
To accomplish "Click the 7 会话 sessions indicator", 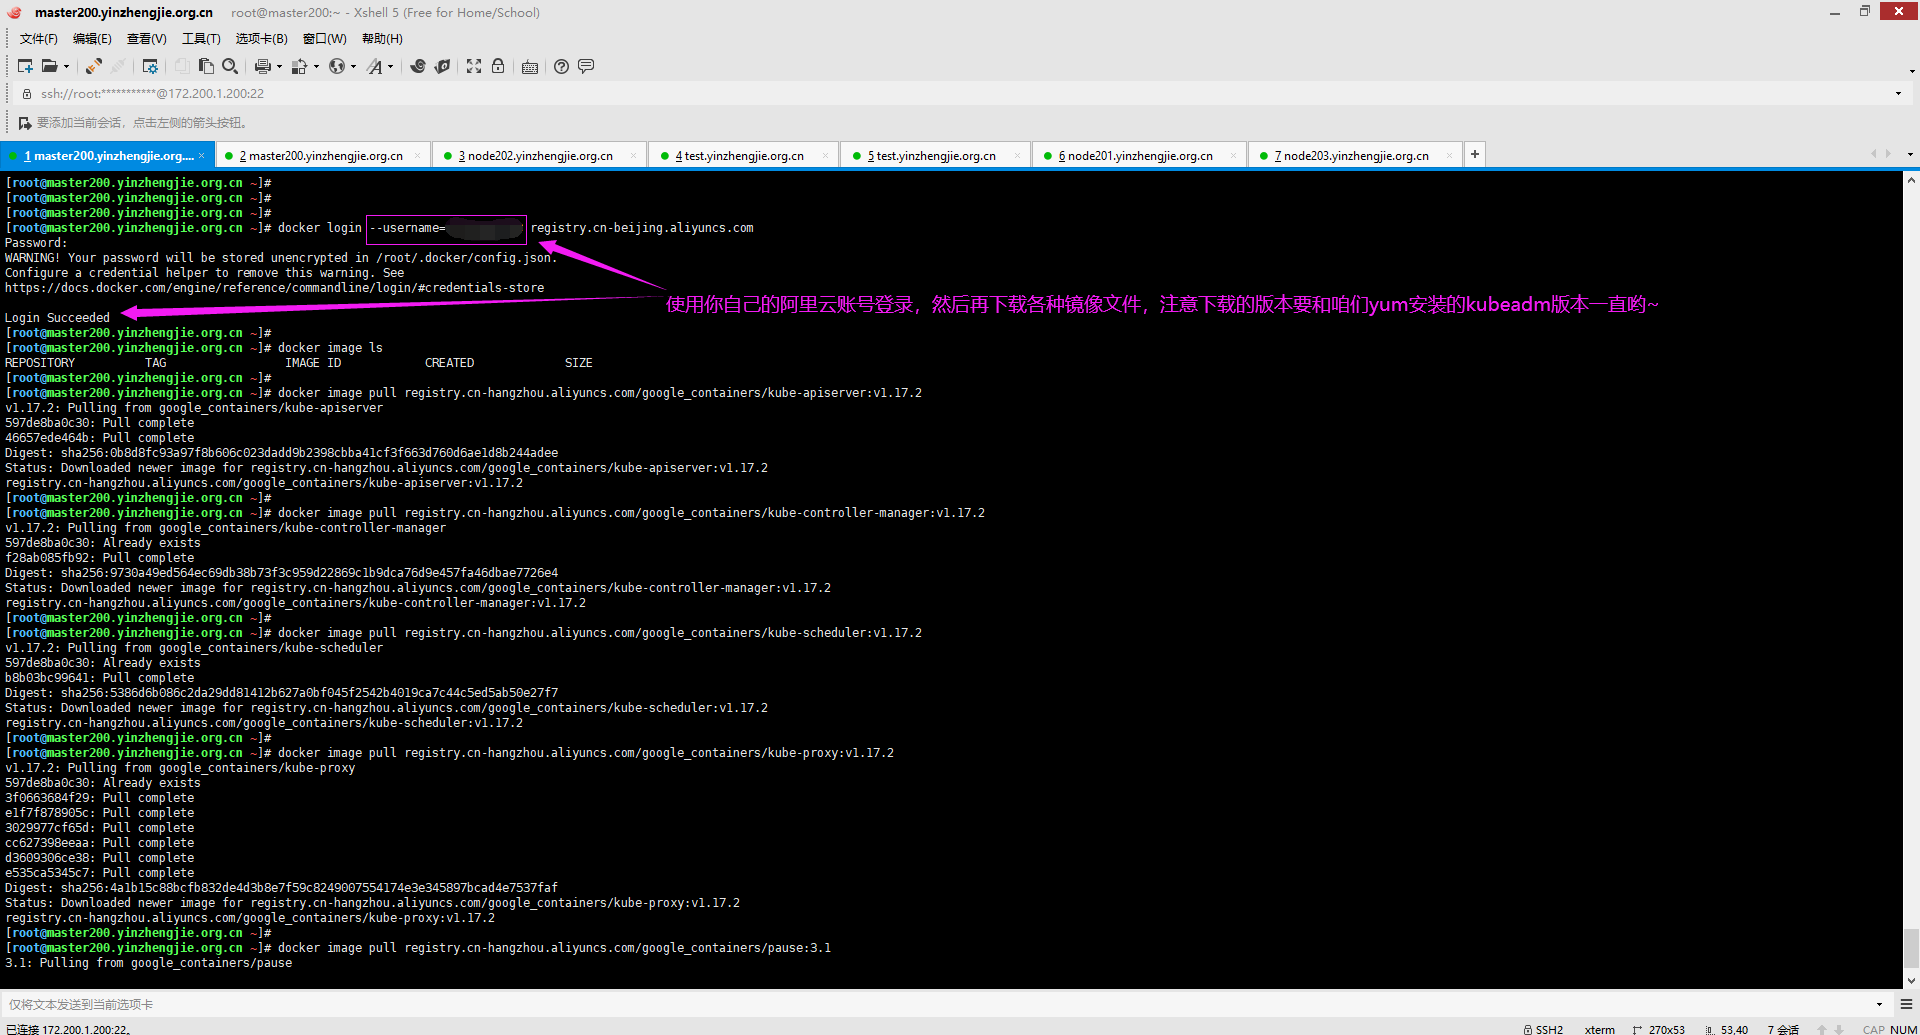I will click(1783, 1029).
